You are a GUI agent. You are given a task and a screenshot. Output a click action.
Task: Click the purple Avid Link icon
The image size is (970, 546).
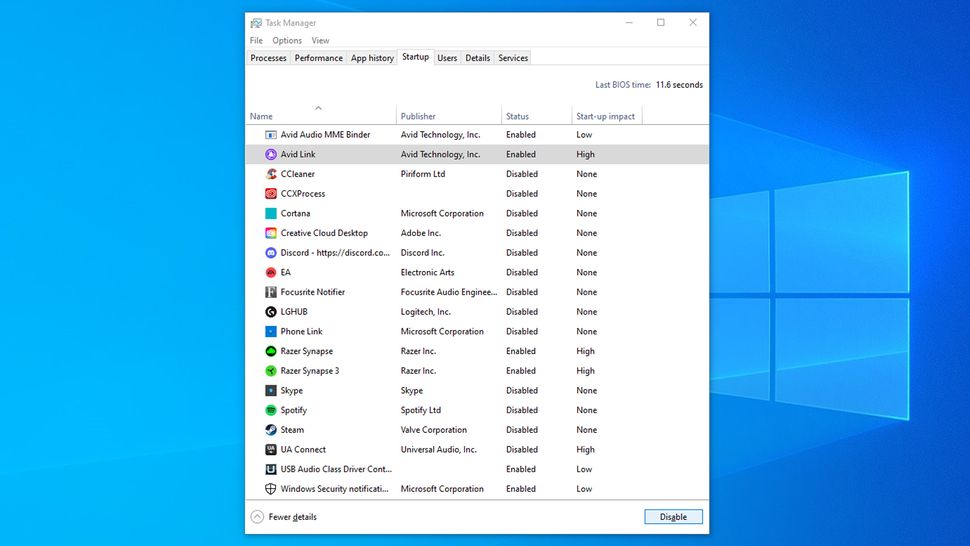(270, 154)
